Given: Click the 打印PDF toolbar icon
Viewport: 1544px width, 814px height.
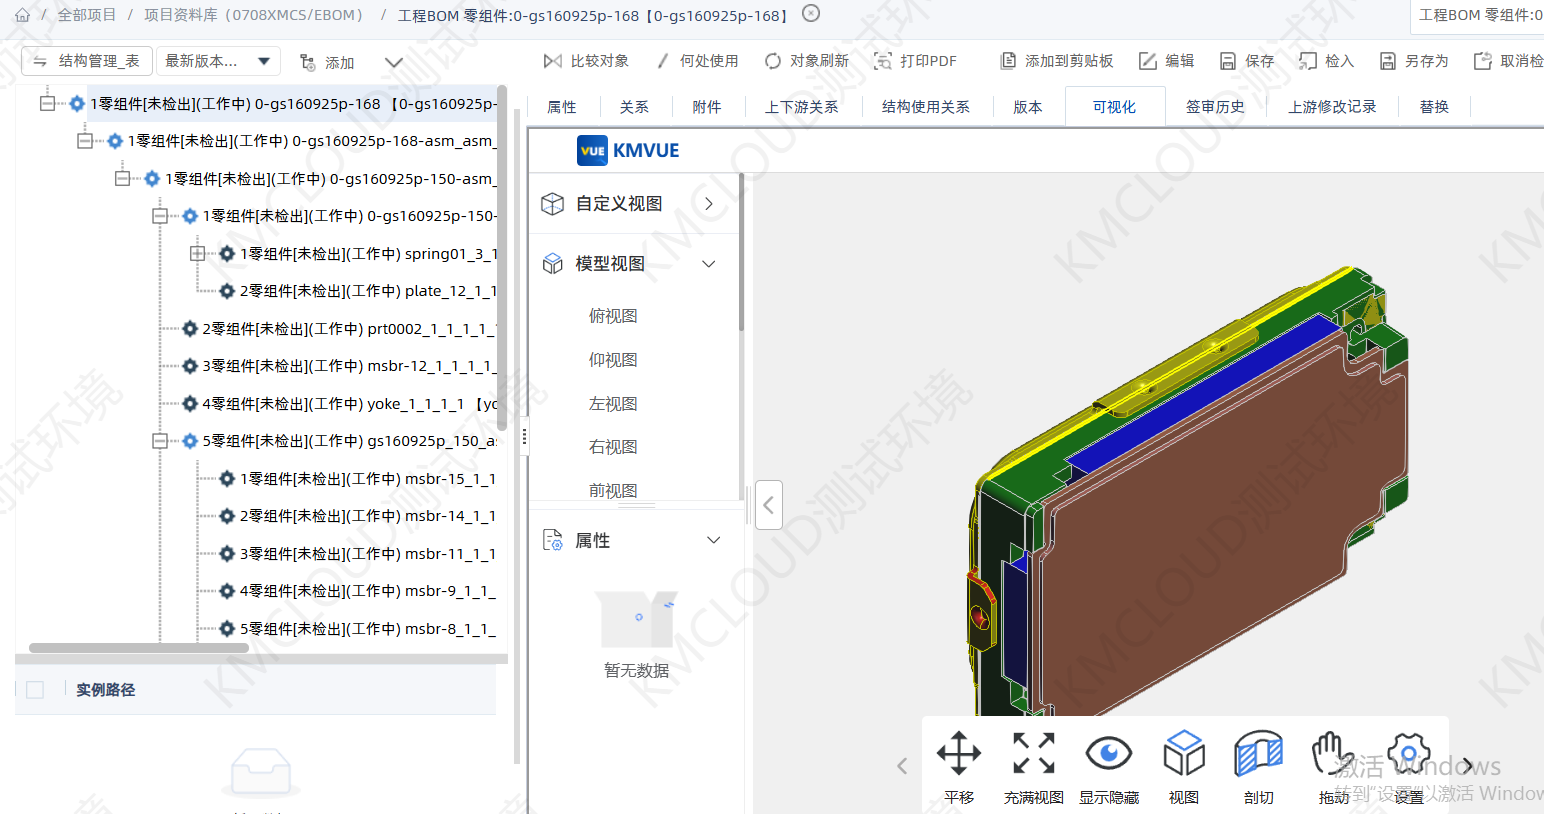Looking at the screenshot, I should tap(884, 60).
